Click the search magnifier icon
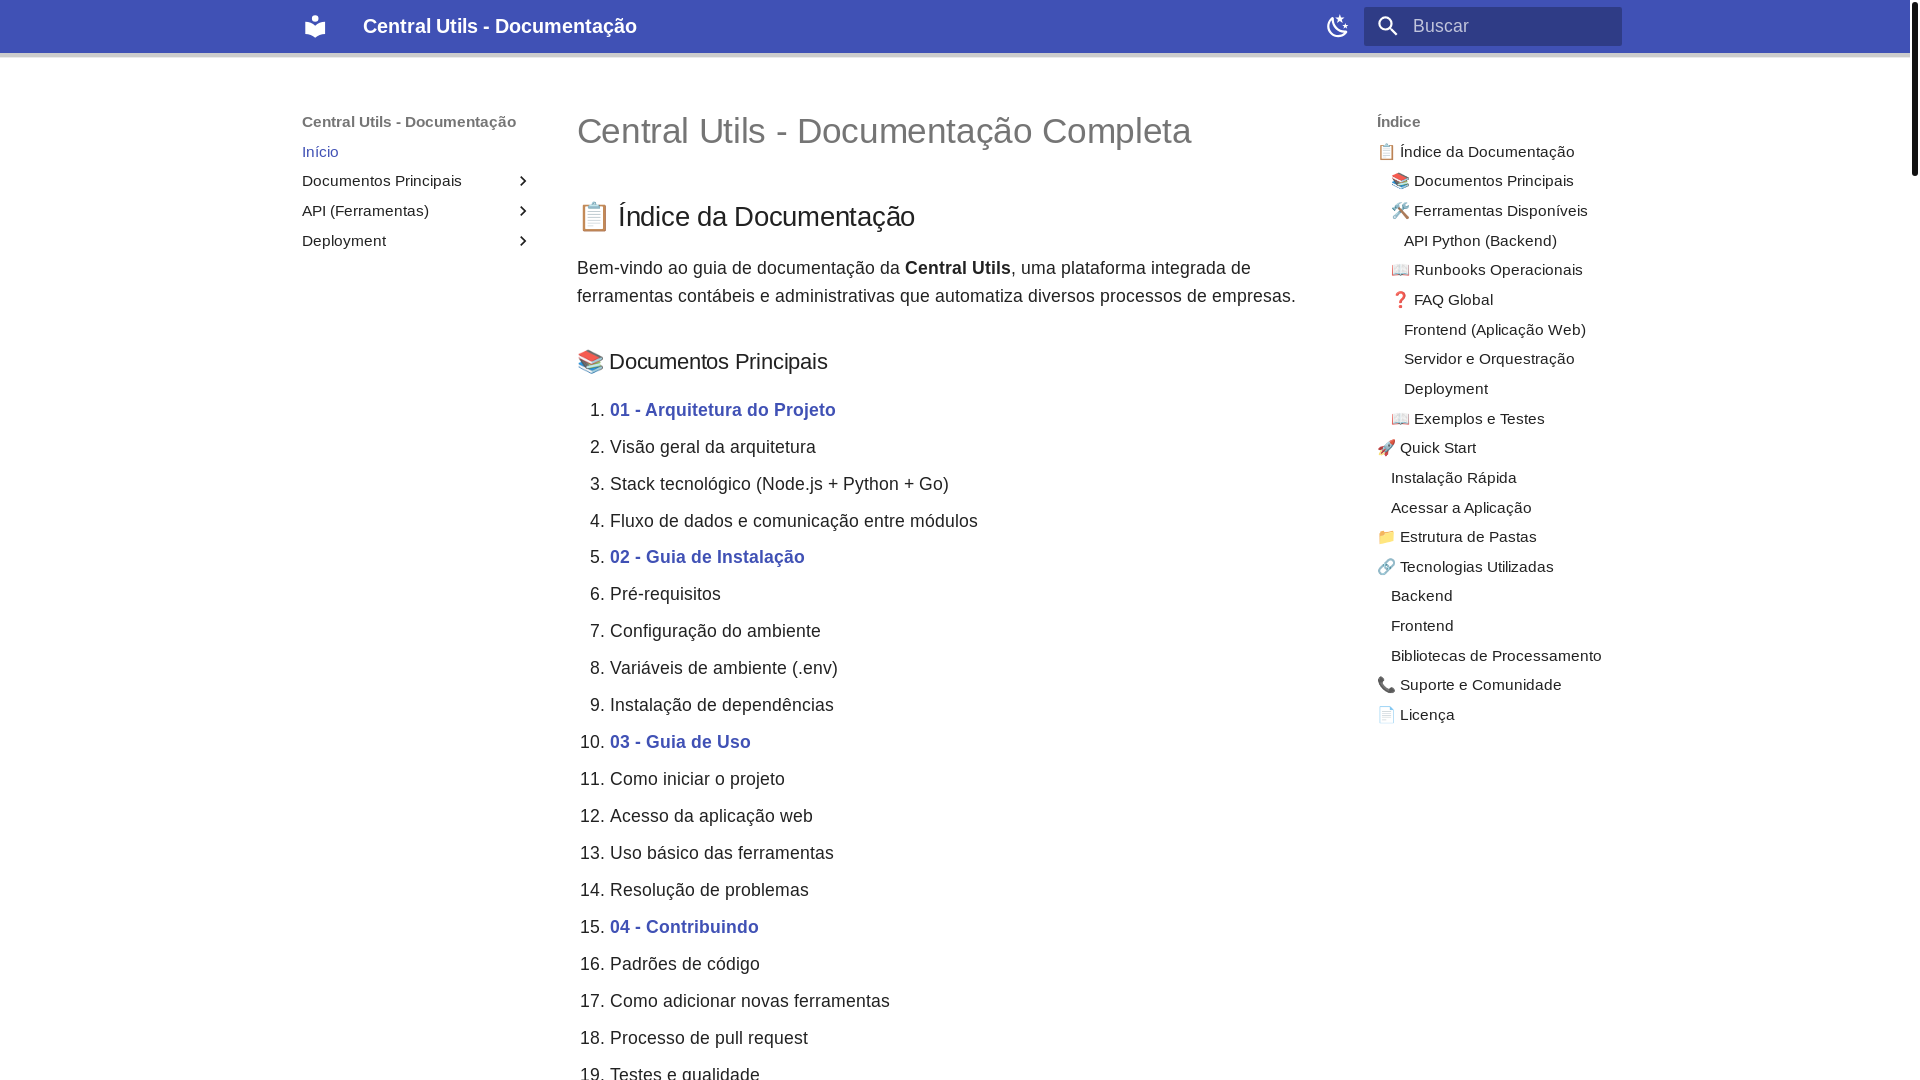 (x=1387, y=26)
